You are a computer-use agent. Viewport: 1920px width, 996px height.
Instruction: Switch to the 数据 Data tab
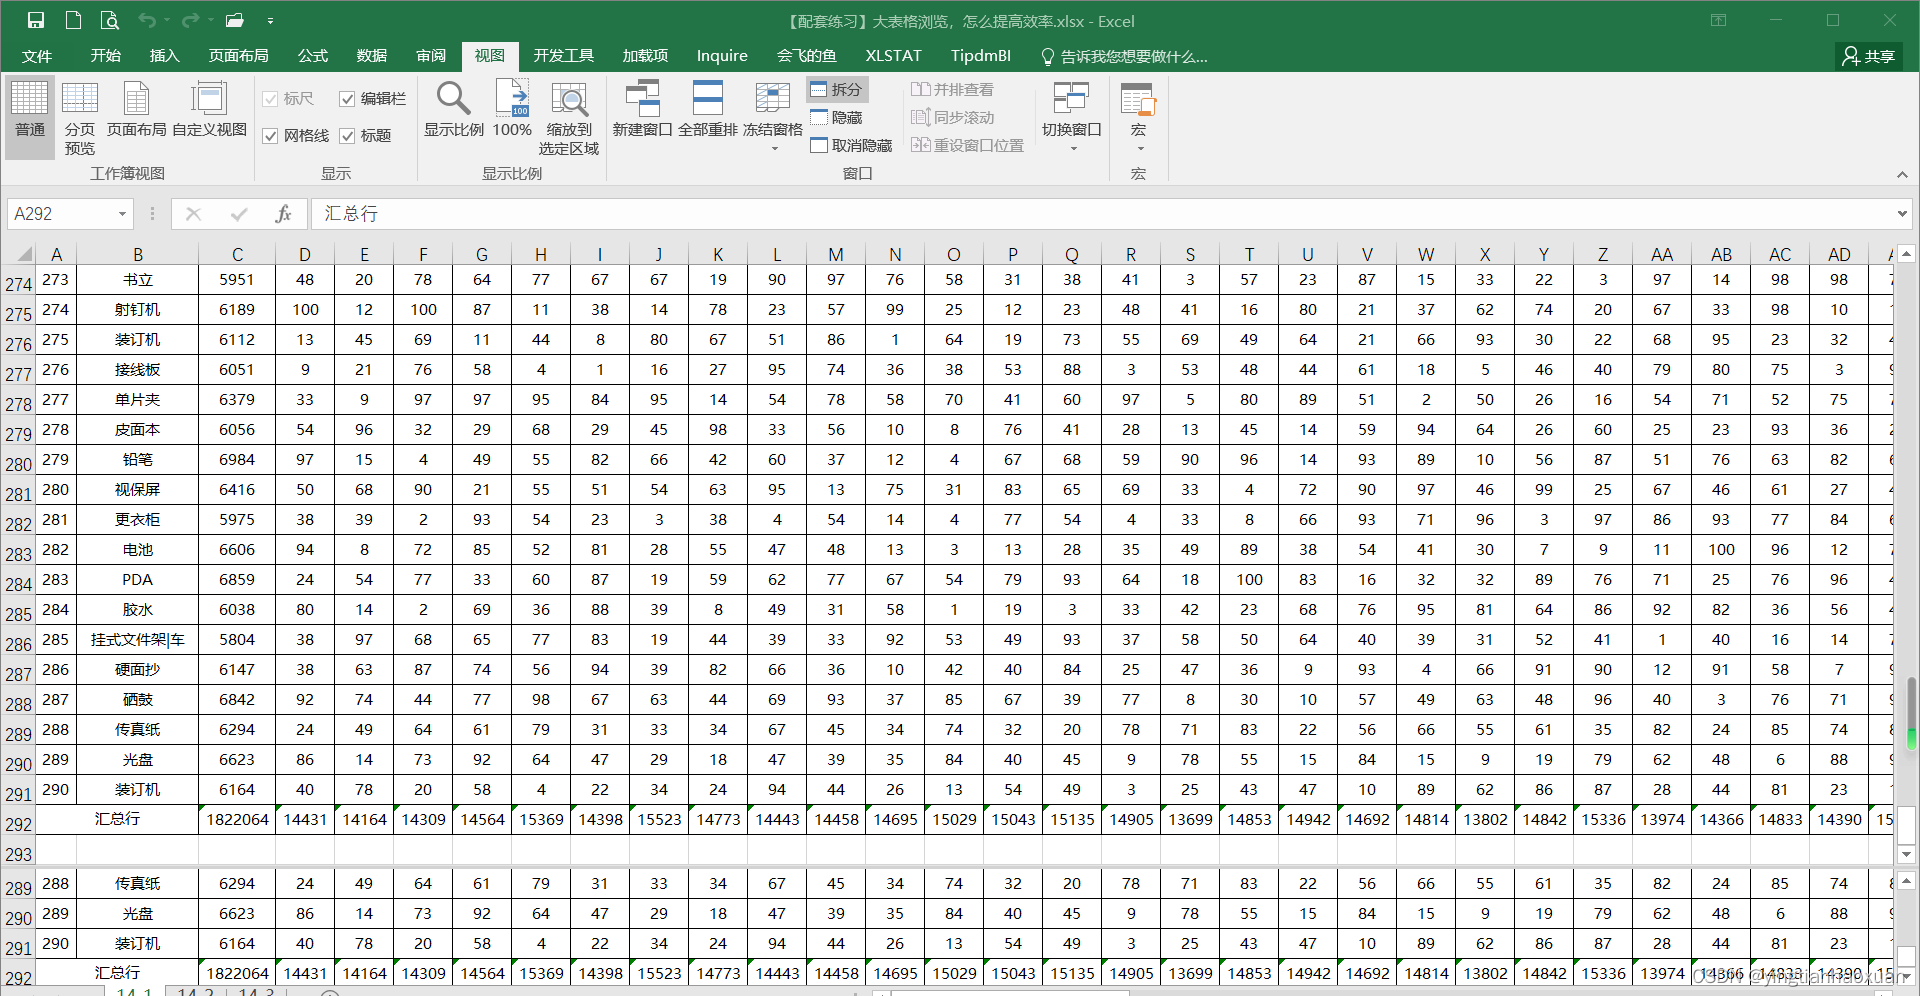point(372,56)
